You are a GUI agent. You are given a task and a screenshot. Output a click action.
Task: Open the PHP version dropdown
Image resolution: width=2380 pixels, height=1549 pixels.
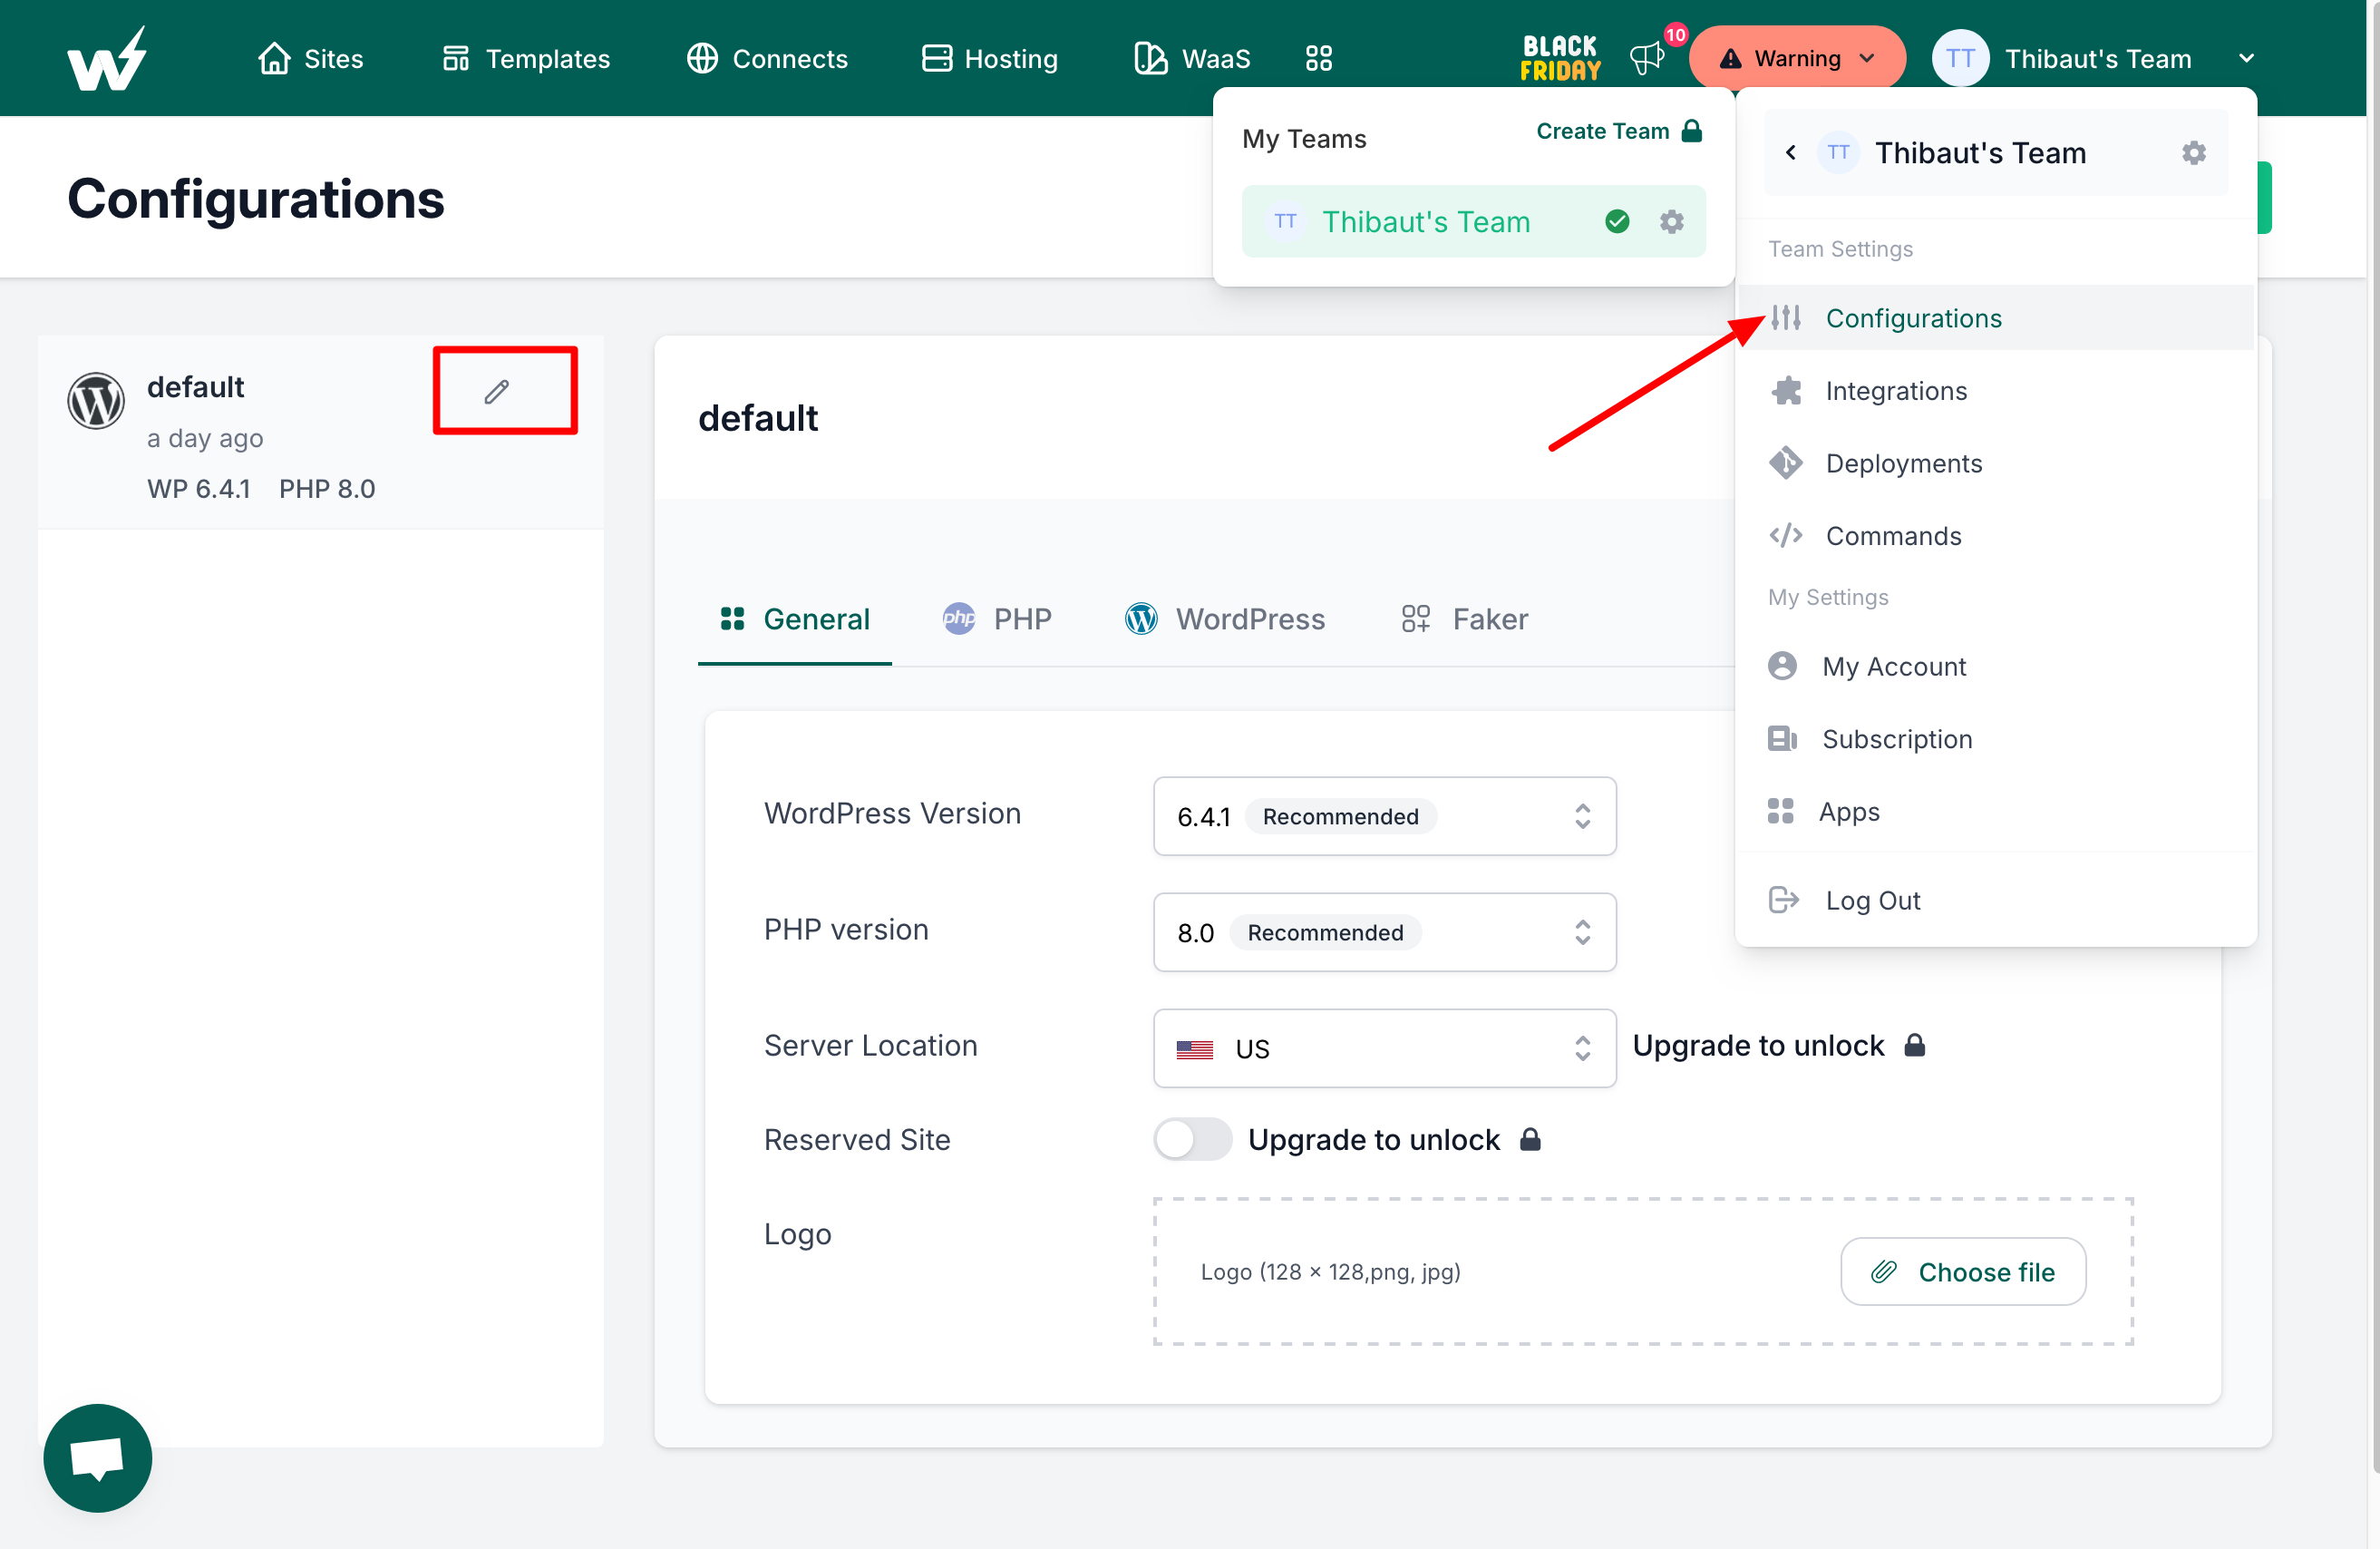[x=1582, y=932]
